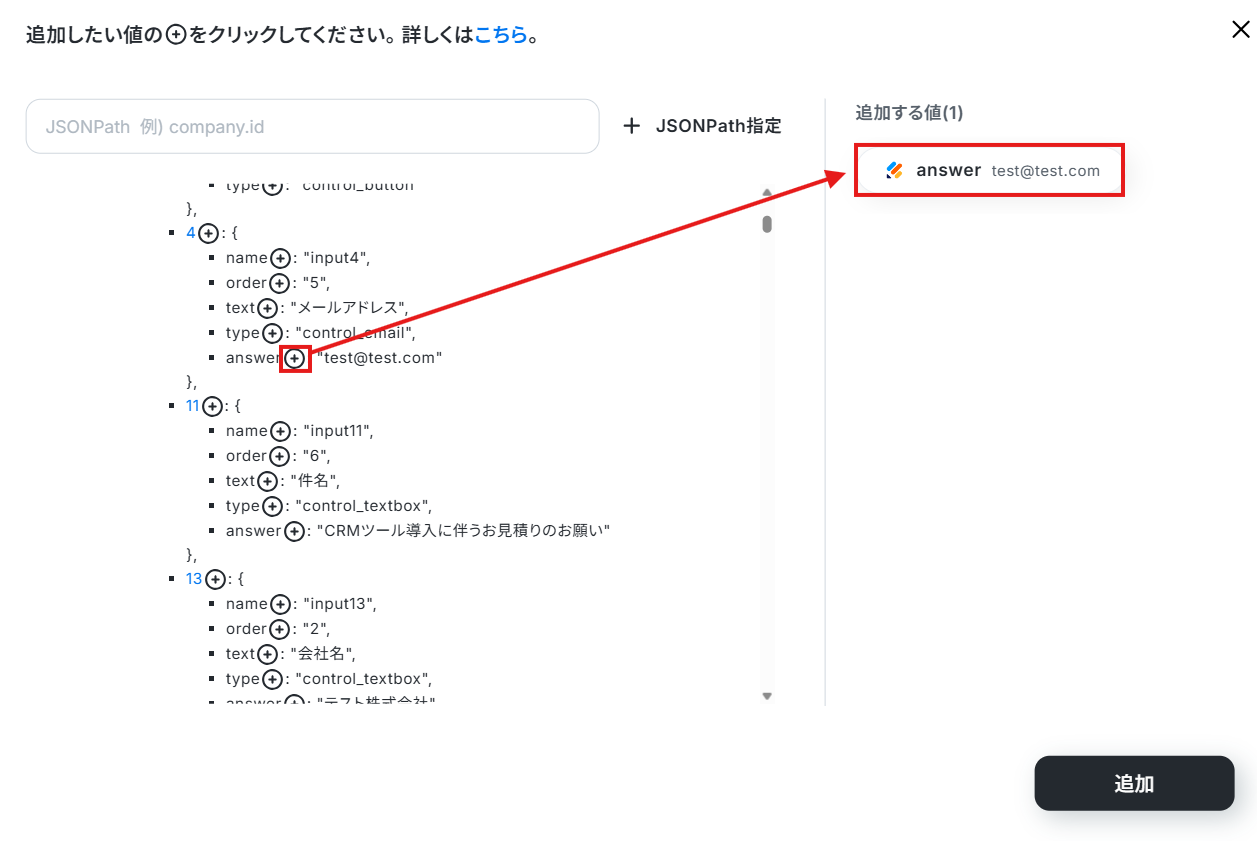Add the name "input4" value via its plus icon
This screenshot has height=841, width=1257.
pyautogui.click(x=280, y=258)
